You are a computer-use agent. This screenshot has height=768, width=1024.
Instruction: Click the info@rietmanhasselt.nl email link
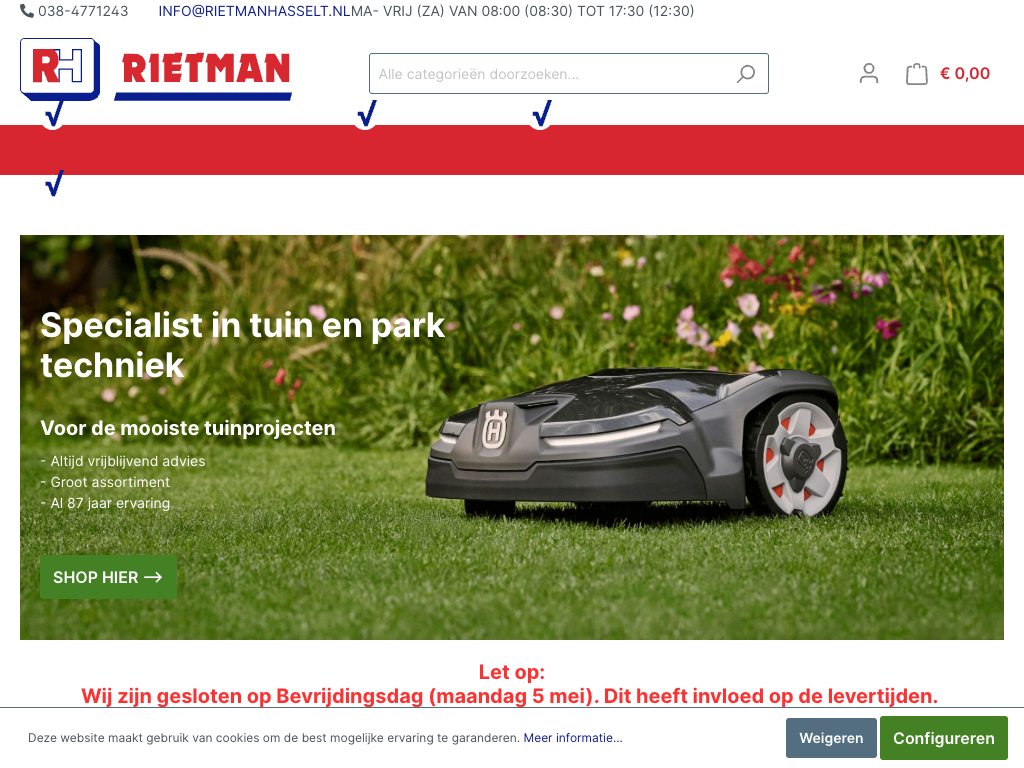[x=254, y=11]
